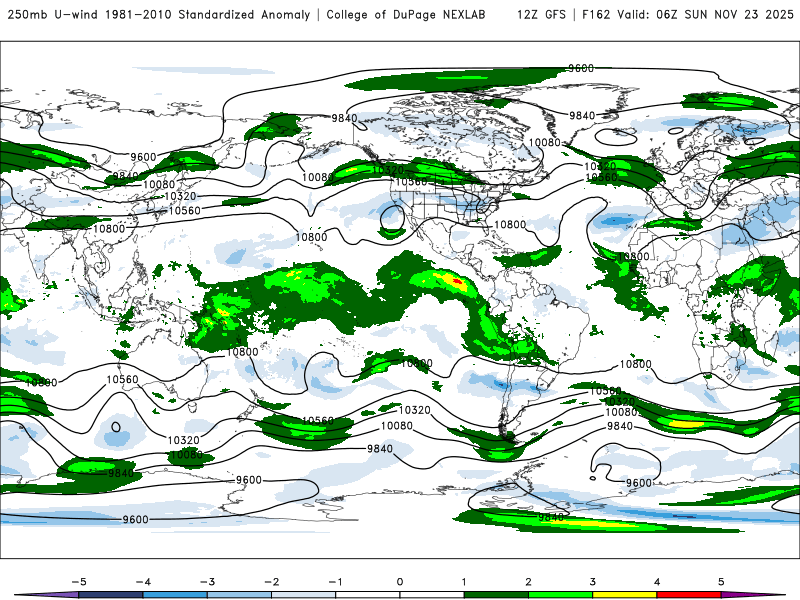The image size is (800, 600).
Task: Click the red maximum anomaly spot near Central America
Action: pyautogui.click(x=457, y=281)
